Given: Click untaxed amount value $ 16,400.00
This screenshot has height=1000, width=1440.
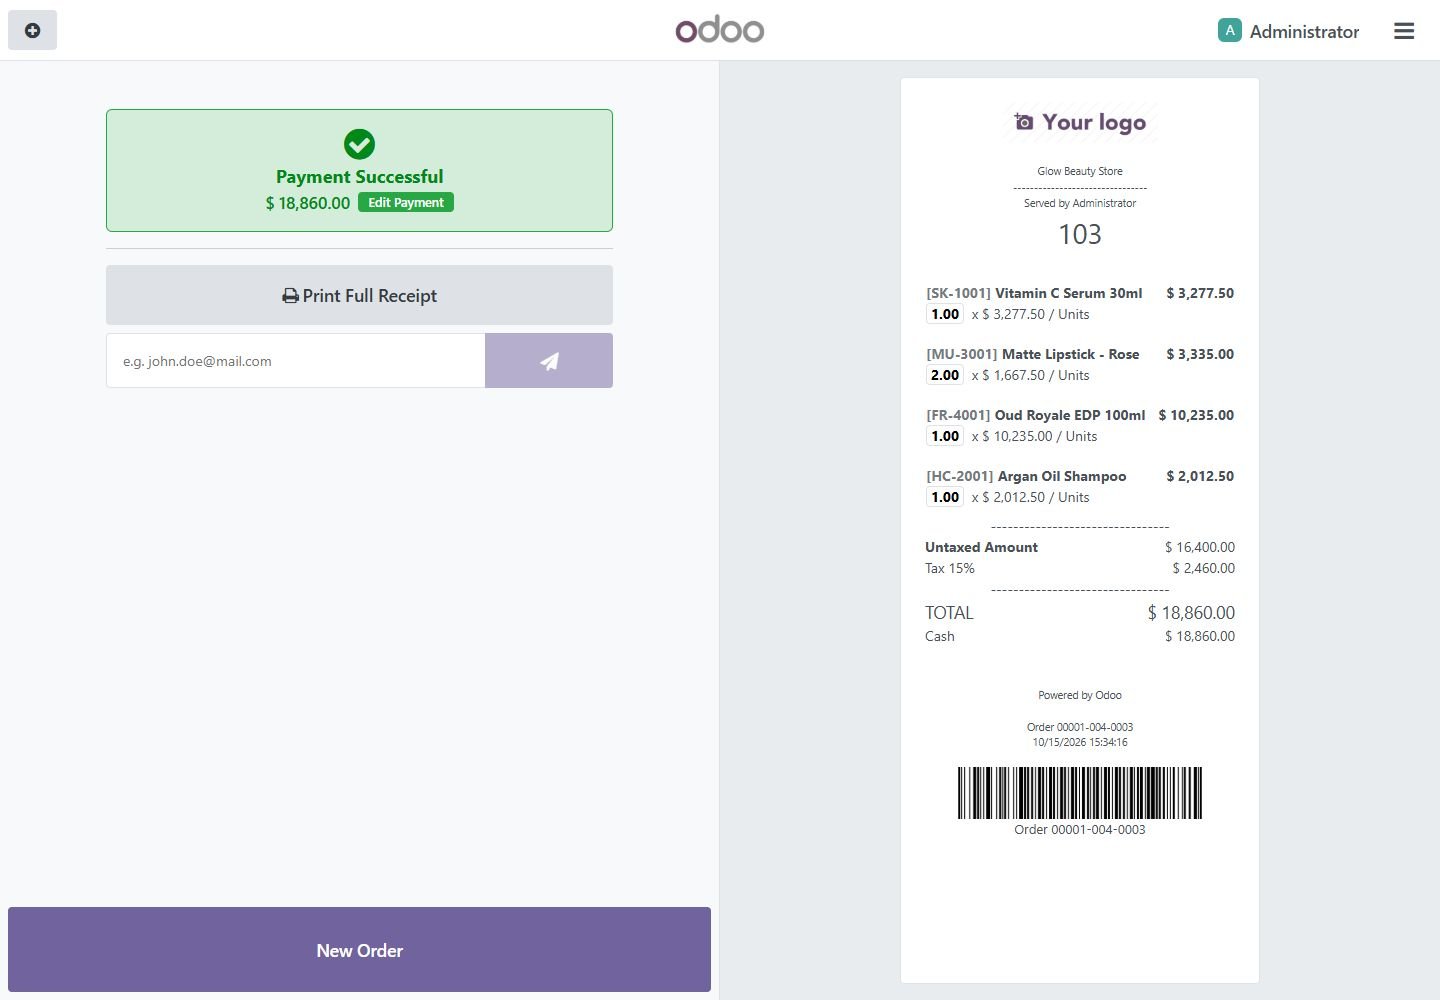Looking at the screenshot, I should 1200,547.
